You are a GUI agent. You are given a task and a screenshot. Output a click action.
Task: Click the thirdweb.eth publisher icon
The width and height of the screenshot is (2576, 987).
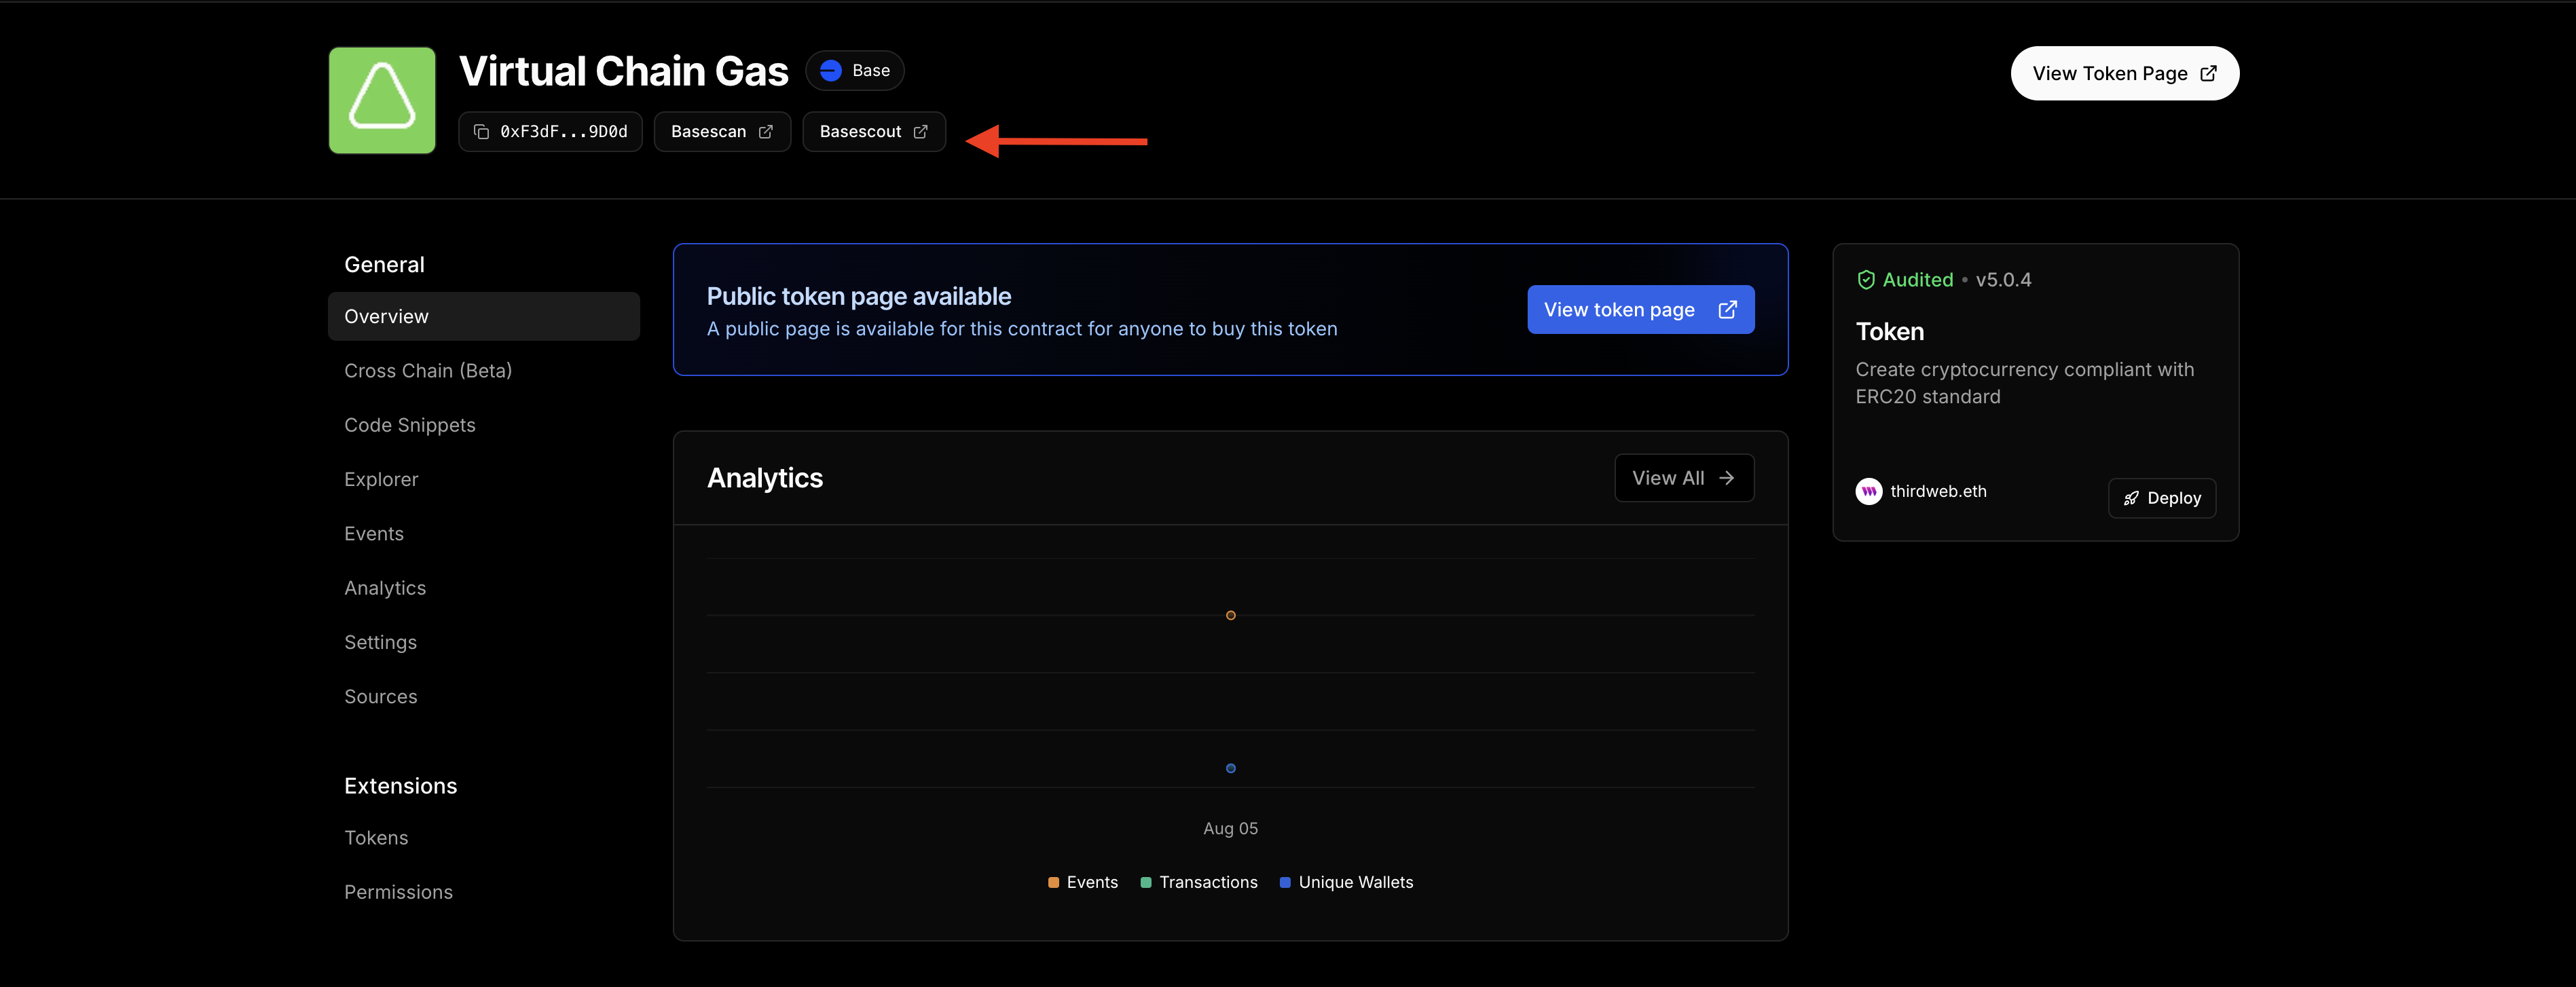(x=1868, y=491)
